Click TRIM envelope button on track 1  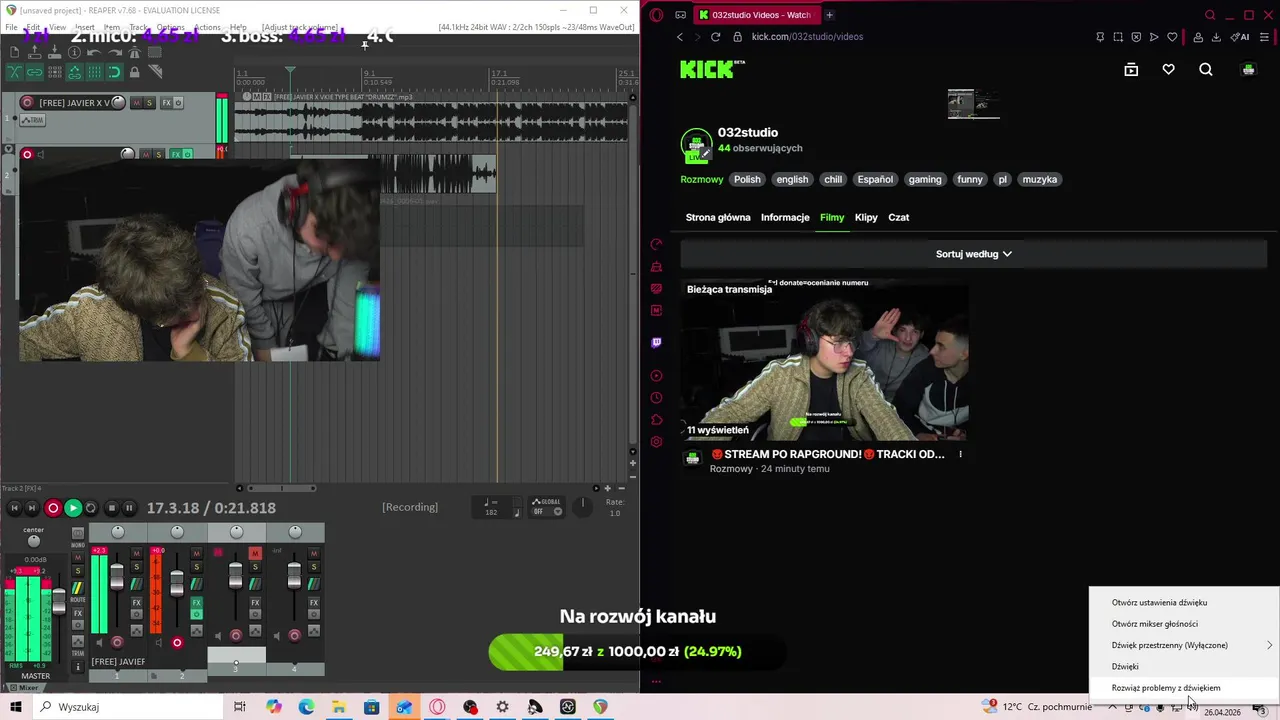coord(34,120)
